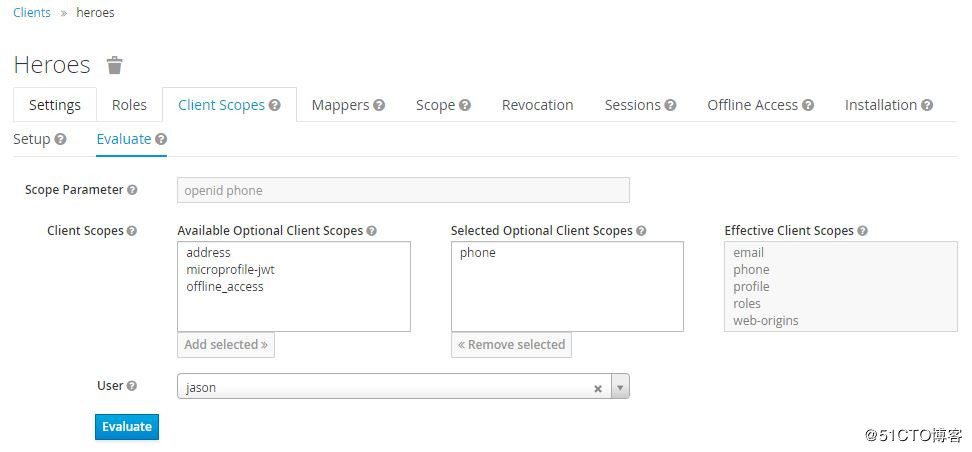972x452 pixels.
Task: Click the Add selected button
Action: click(x=226, y=345)
